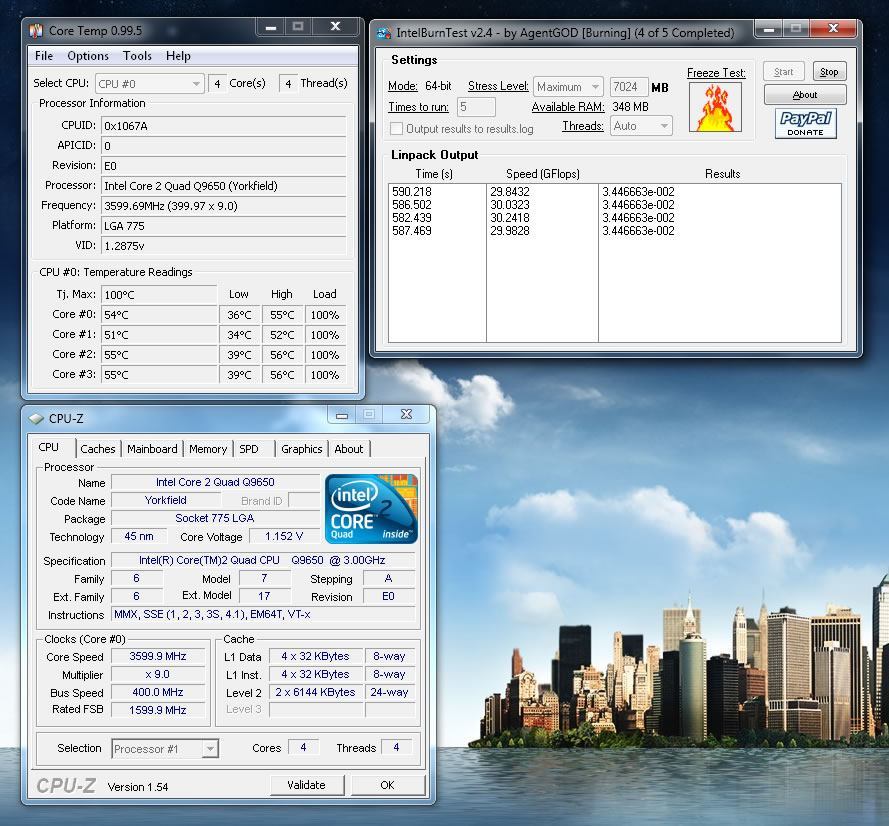Viewport: 889px width, 826px height.
Task: Click the Technology 45 nm value
Action: (139, 536)
